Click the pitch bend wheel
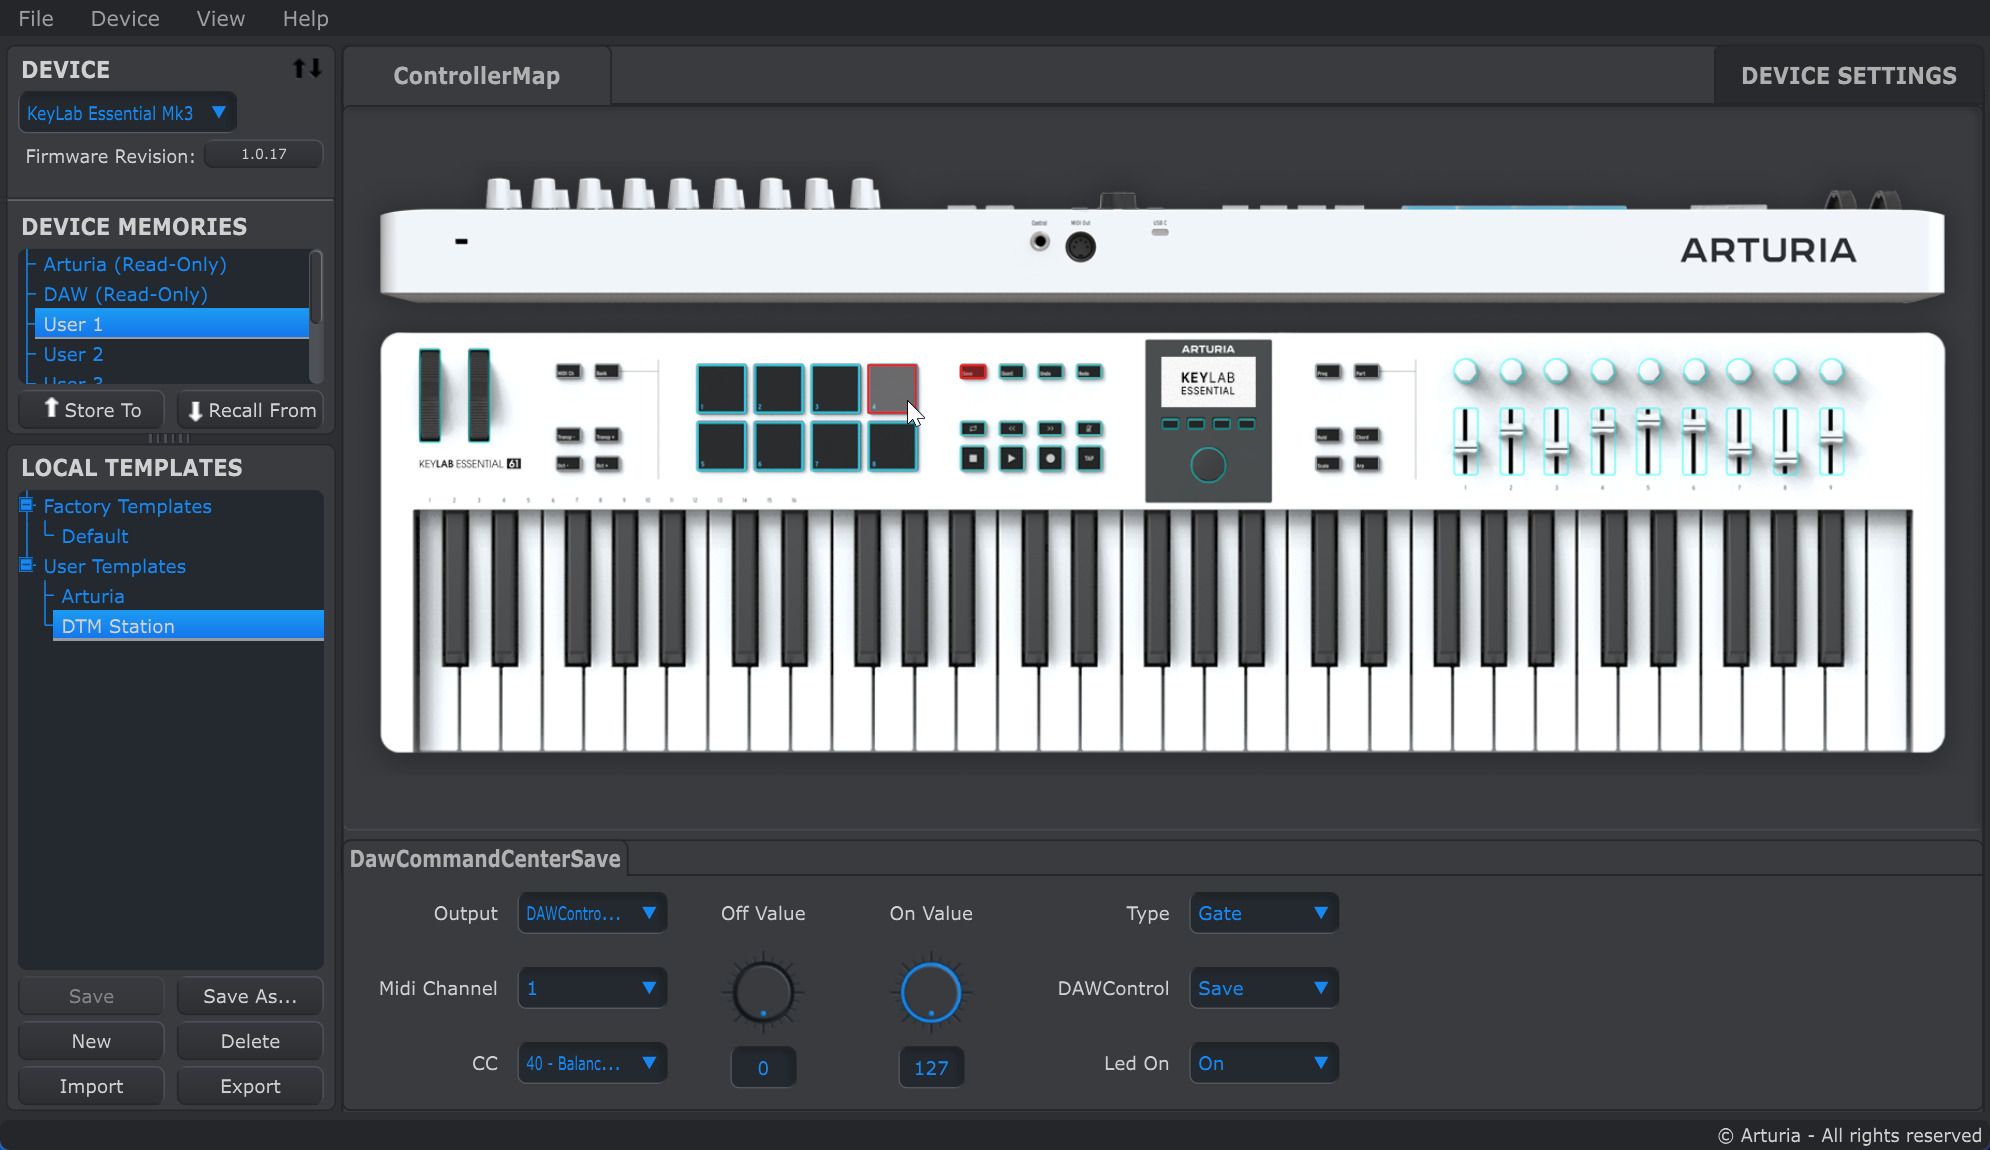1990x1150 pixels. coord(430,395)
